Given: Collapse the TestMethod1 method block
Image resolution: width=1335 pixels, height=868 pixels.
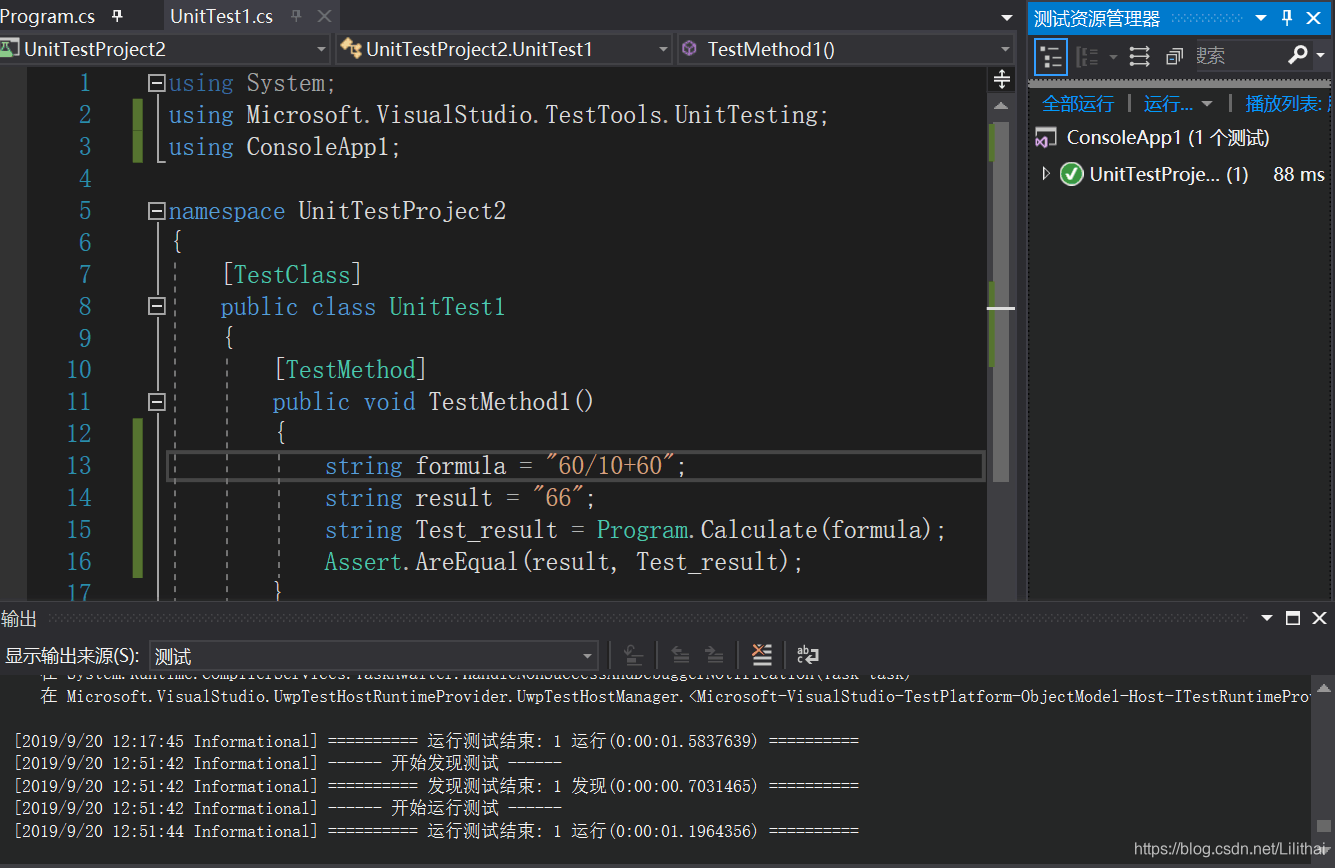Looking at the screenshot, I should click(157, 402).
